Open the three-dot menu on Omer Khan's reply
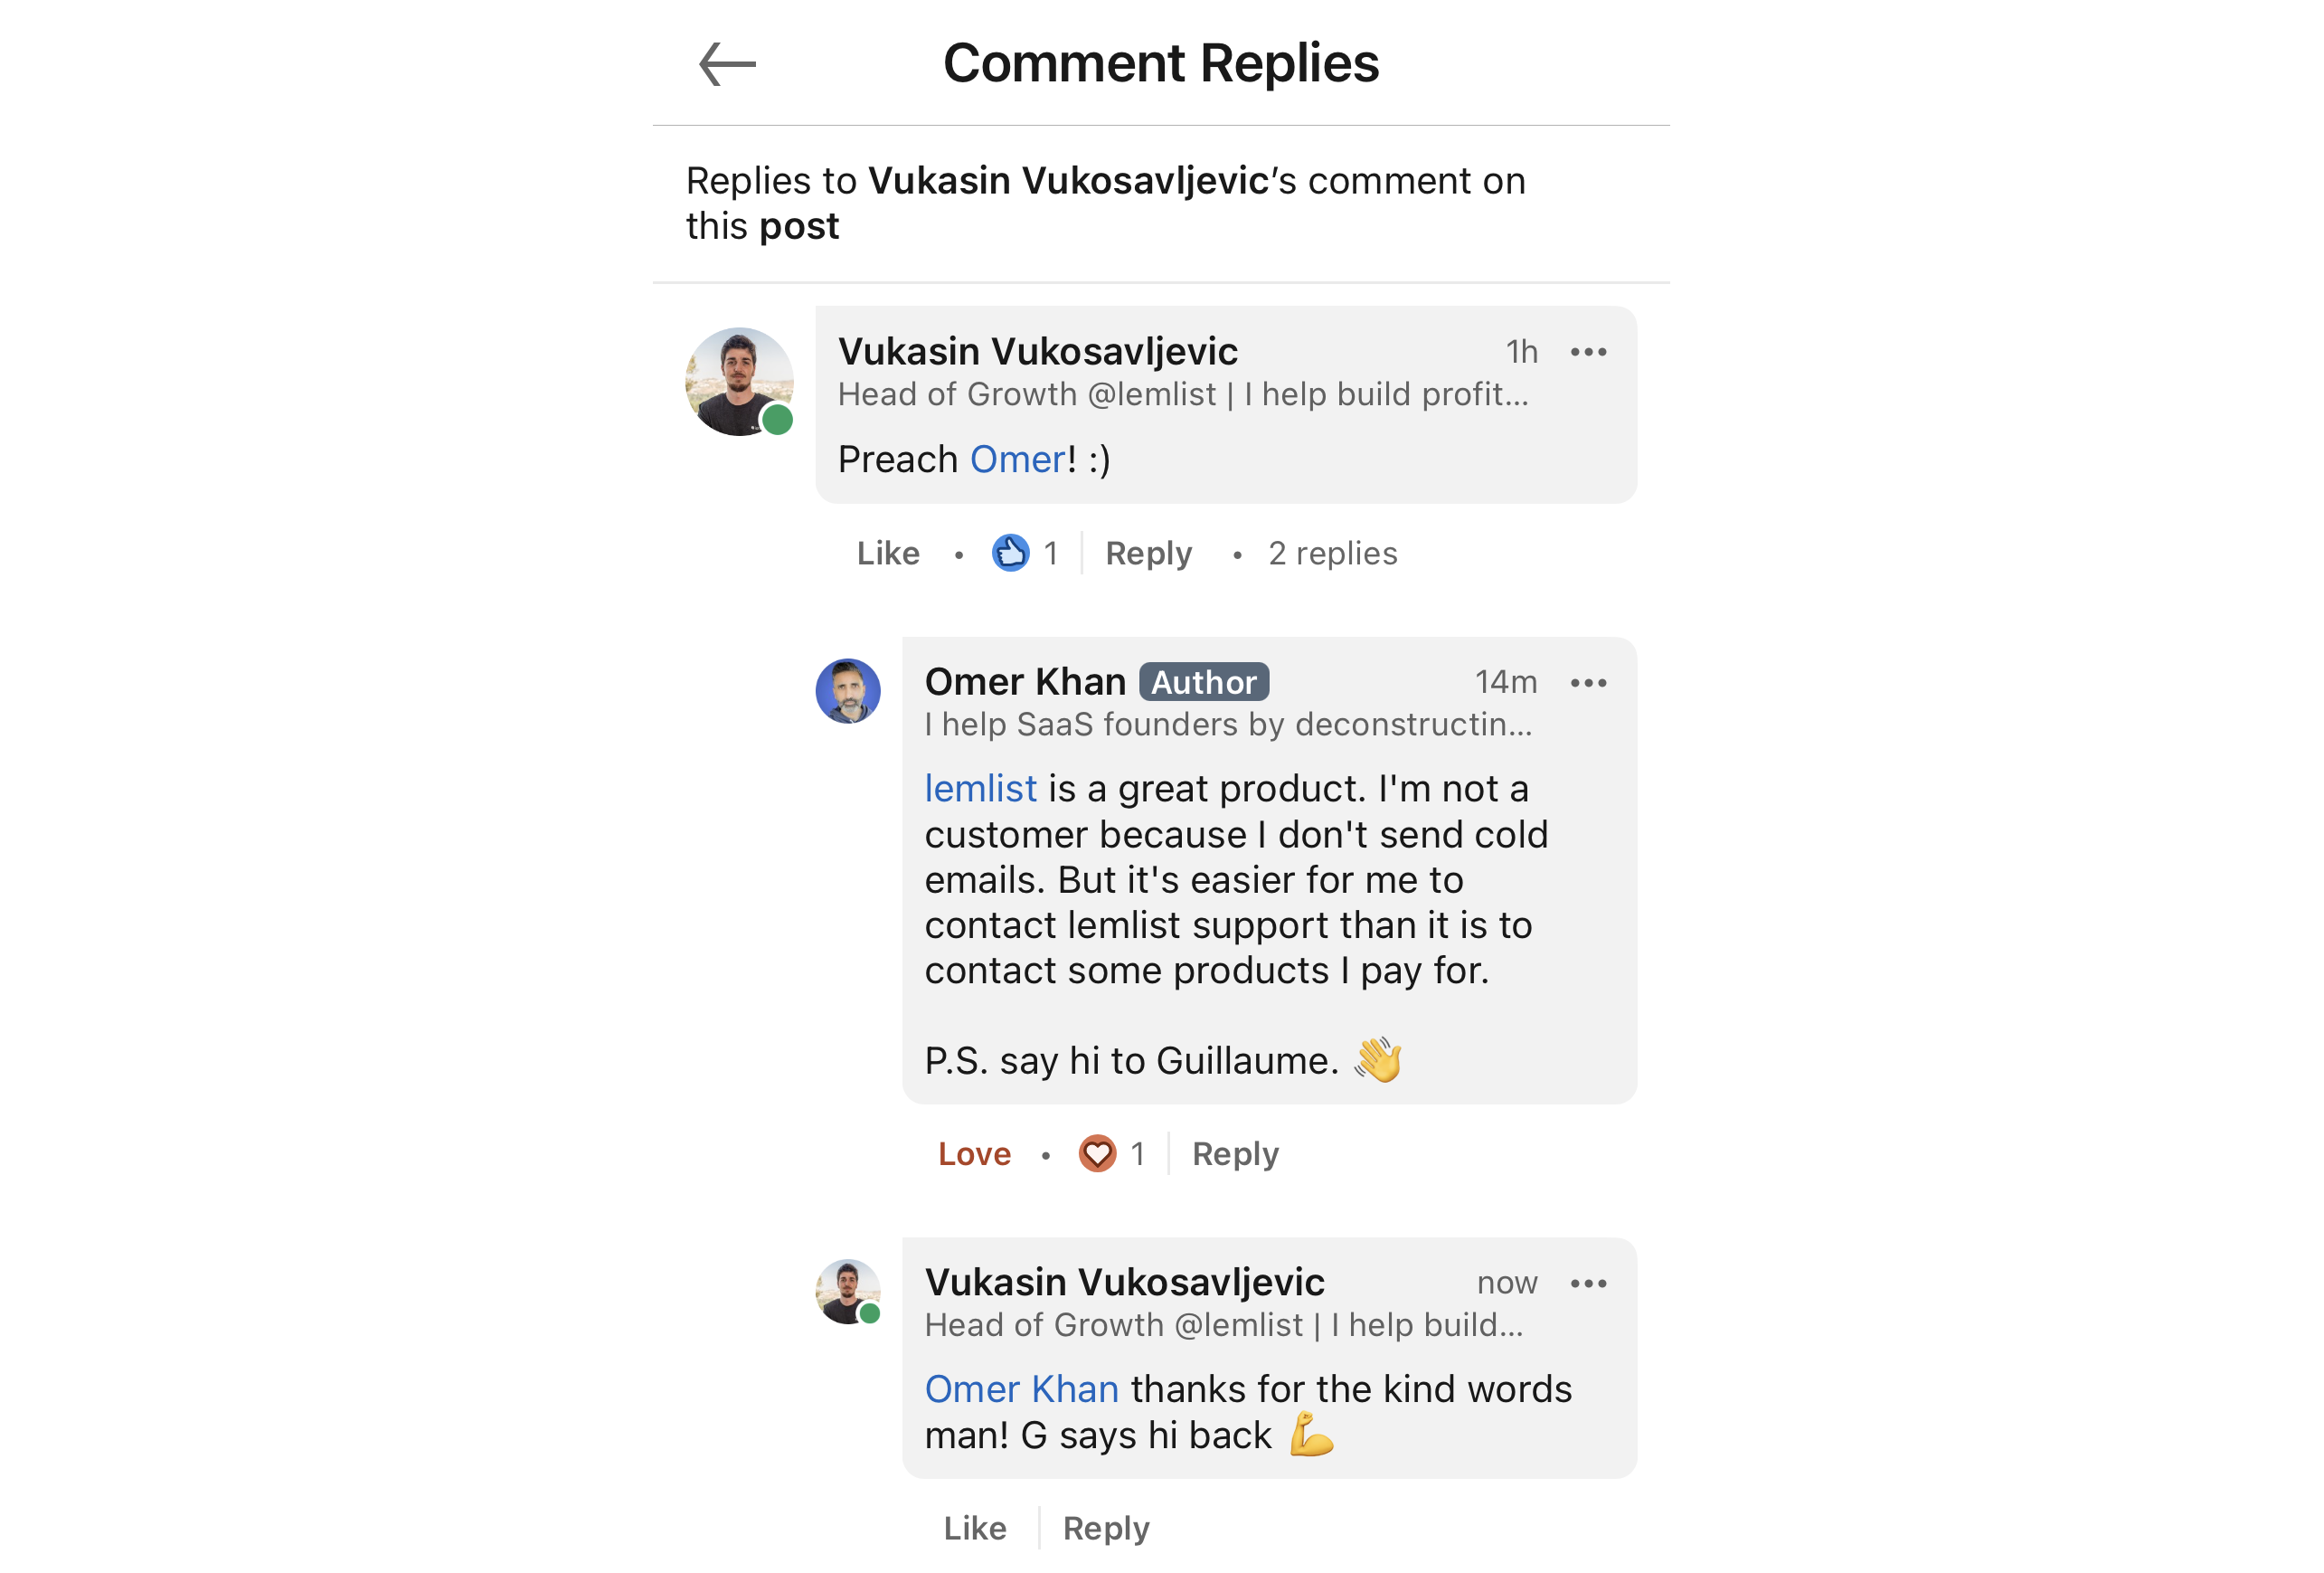2324x1573 pixels. pos(1589,682)
